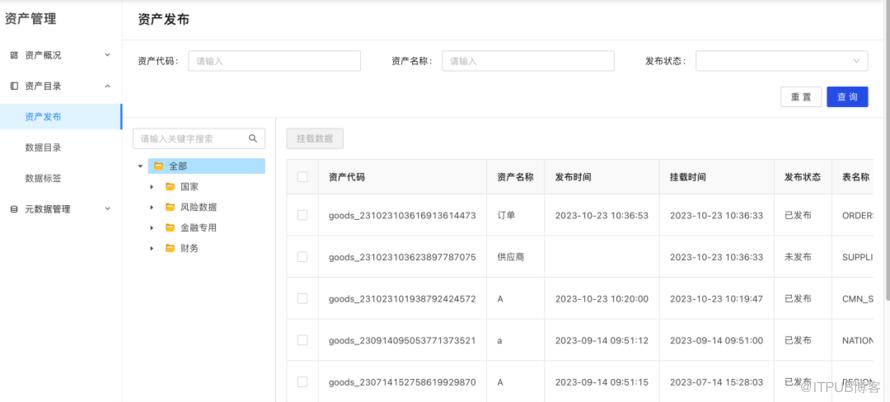Click the 资产概况 sidebar icon

click(14, 54)
